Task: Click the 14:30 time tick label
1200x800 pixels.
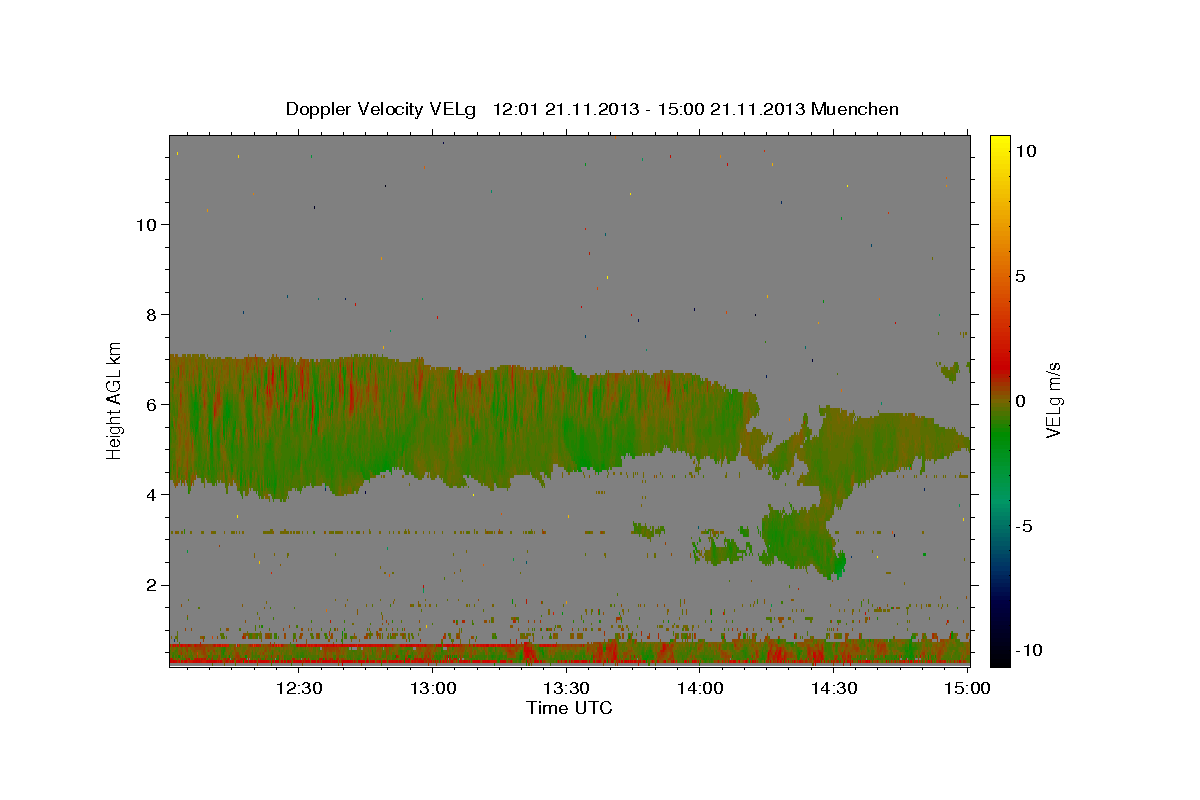Action: pyautogui.click(x=834, y=688)
